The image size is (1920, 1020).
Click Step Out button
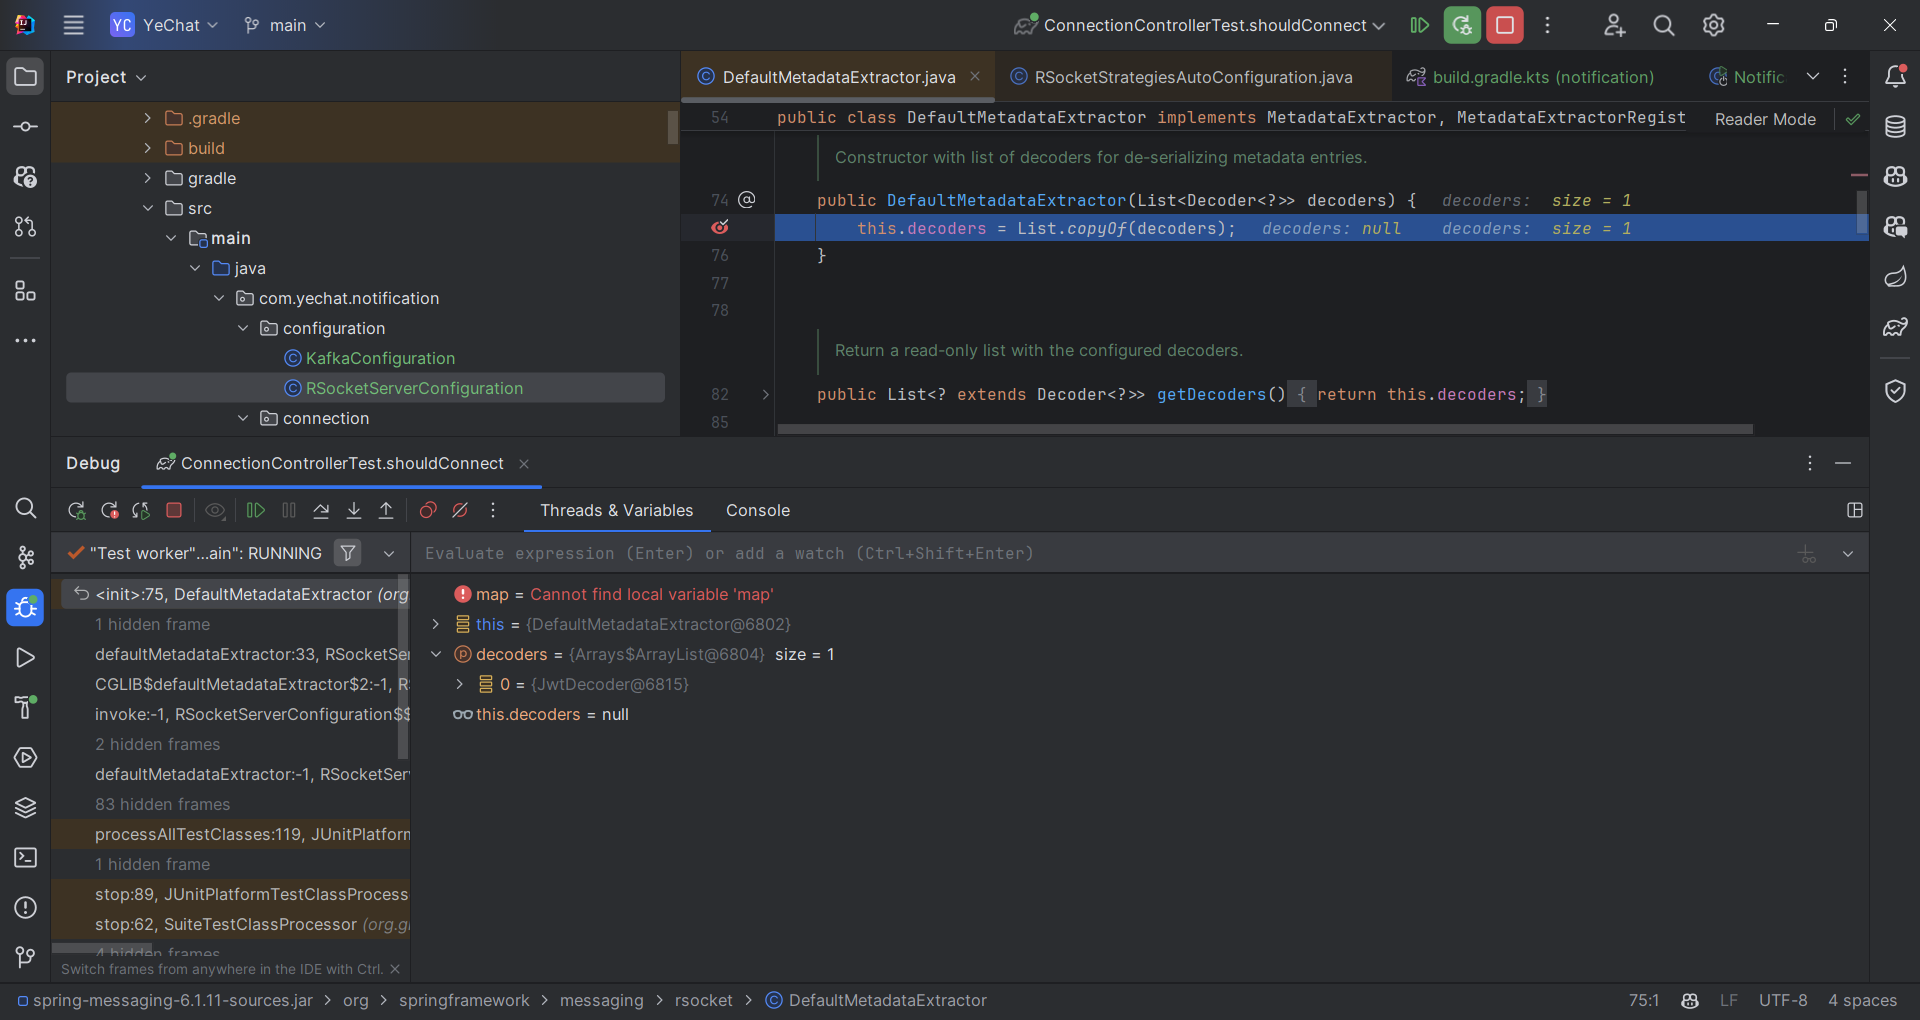pos(386,511)
